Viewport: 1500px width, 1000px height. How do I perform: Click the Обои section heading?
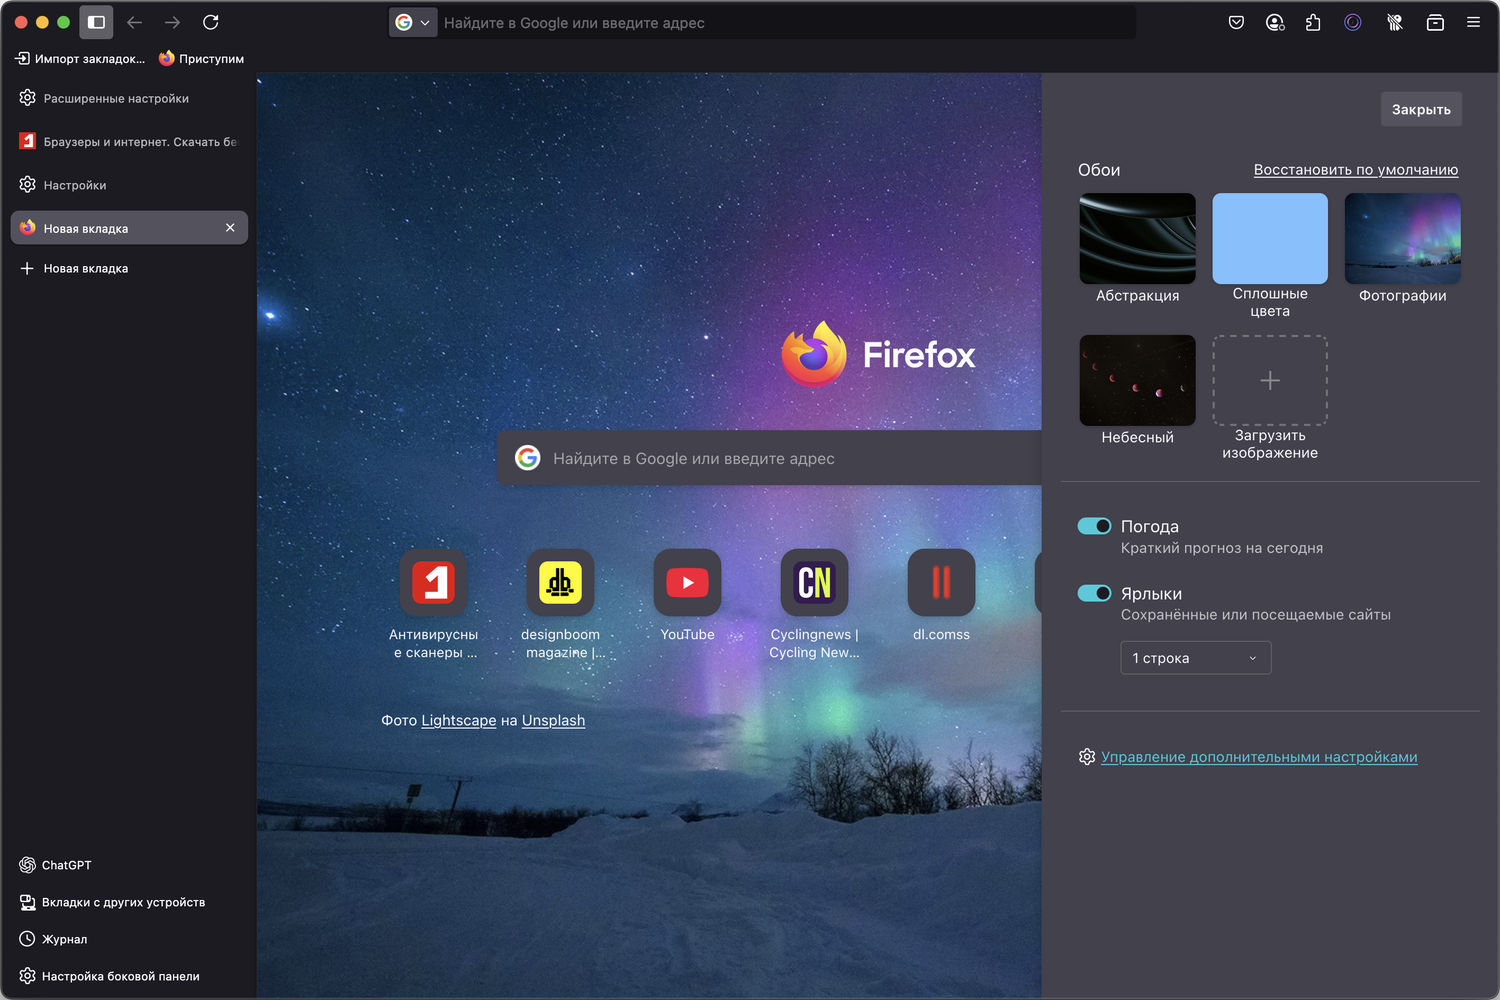[1099, 170]
